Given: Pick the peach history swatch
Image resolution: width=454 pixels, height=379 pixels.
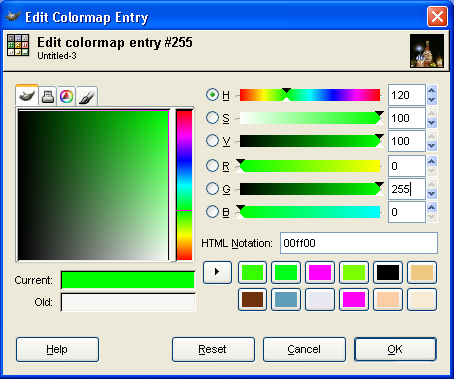Looking at the screenshot, I should 388,299.
